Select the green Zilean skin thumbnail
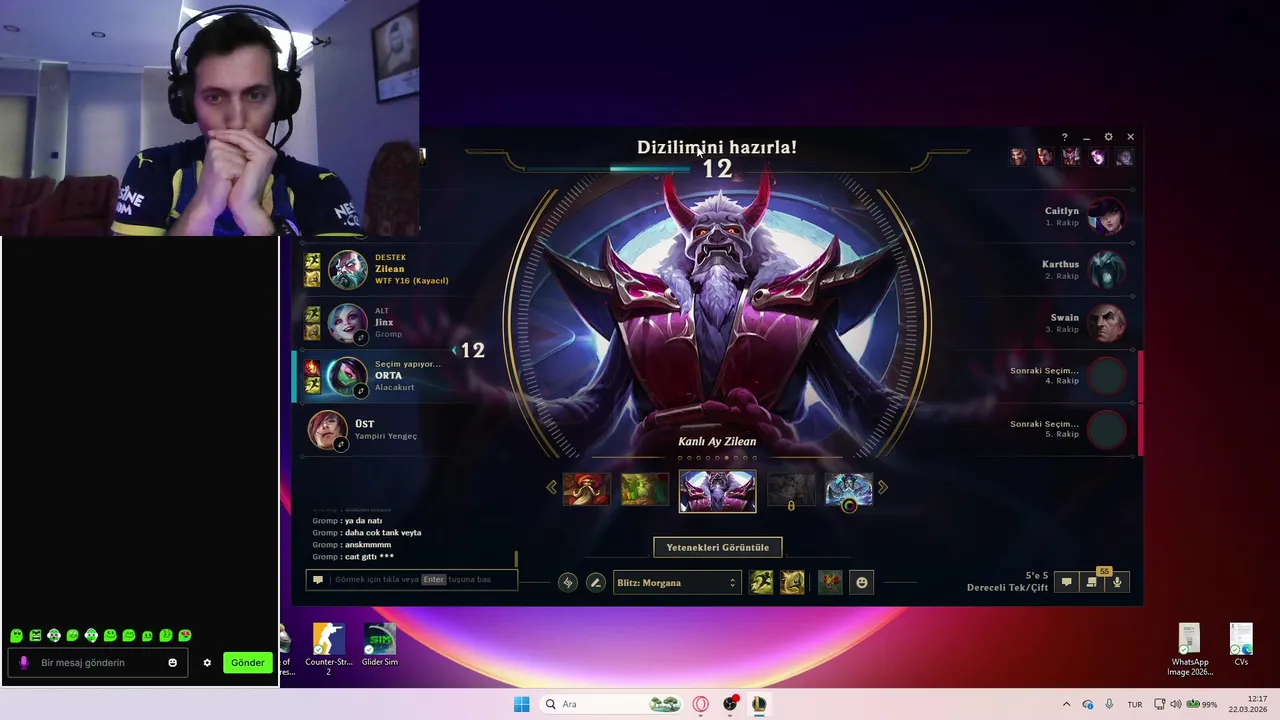 (x=645, y=489)
